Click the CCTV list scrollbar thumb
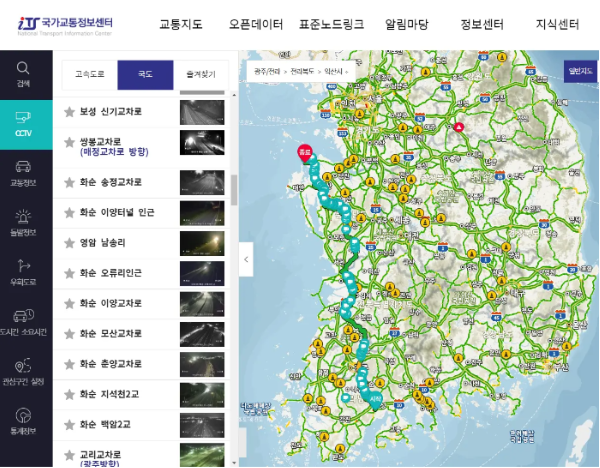 coord(234,190)
